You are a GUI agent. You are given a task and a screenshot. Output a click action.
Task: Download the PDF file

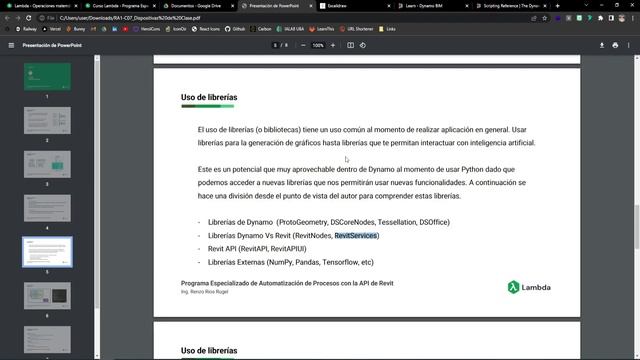(x=602, y=45)
